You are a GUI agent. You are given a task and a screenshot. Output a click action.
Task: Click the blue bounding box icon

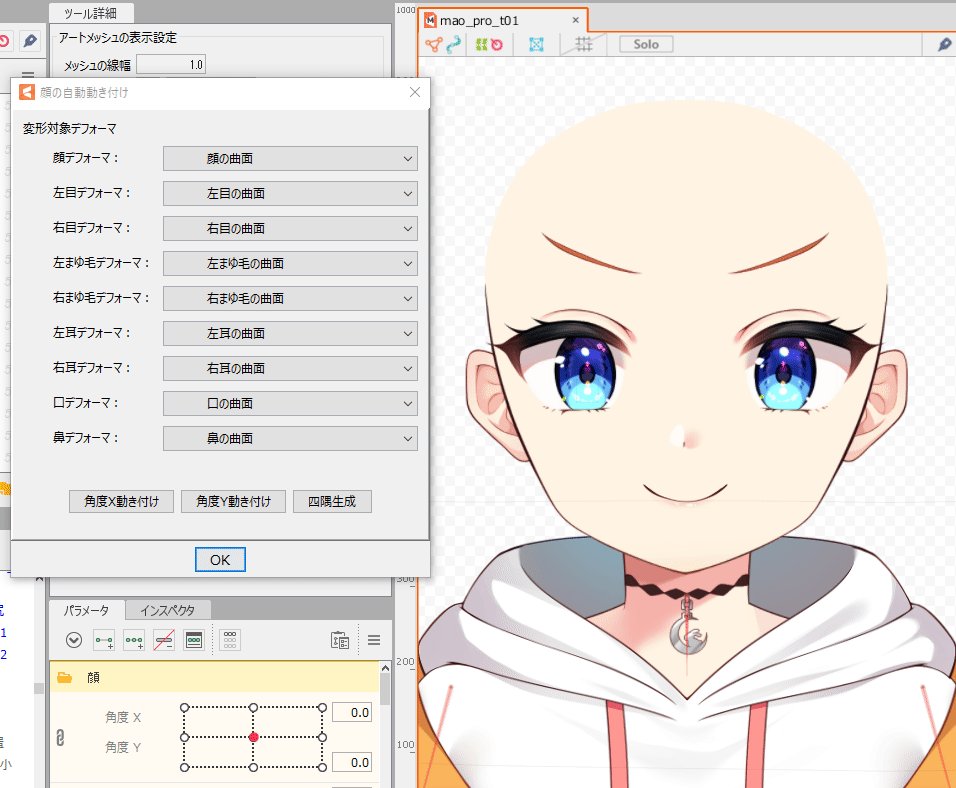[537, 45]
